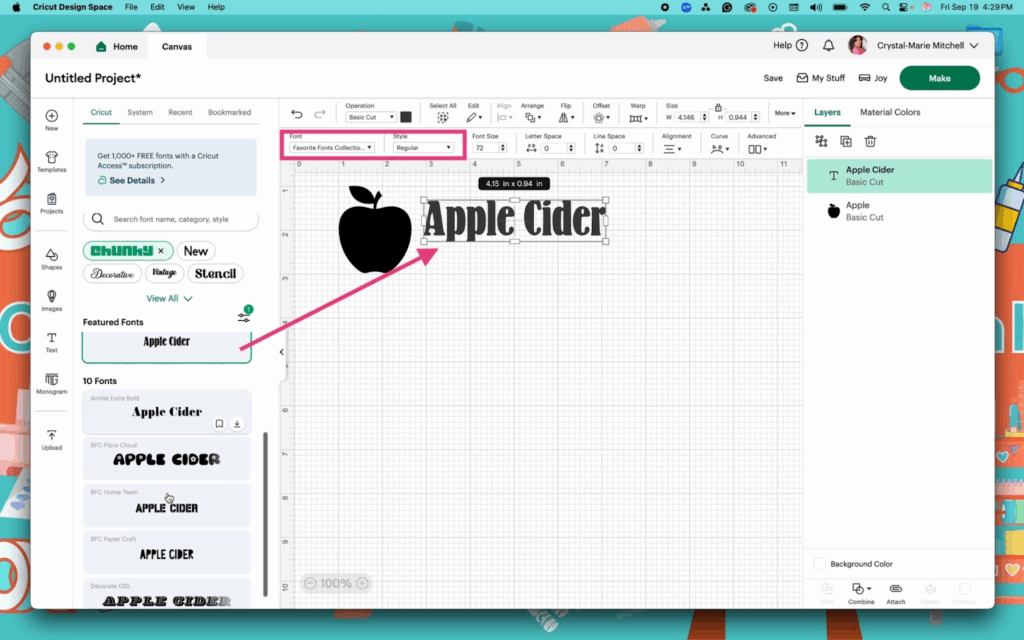Open the Font dropdown
The height and width of the screenshot is (640, 1024).
click(x=332, y=147)
